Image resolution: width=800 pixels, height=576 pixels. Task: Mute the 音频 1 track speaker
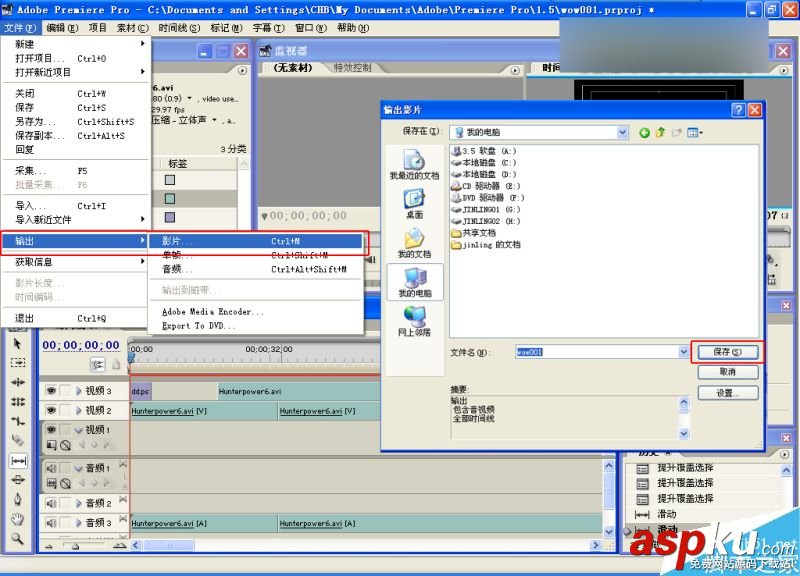tap(51, 468)
